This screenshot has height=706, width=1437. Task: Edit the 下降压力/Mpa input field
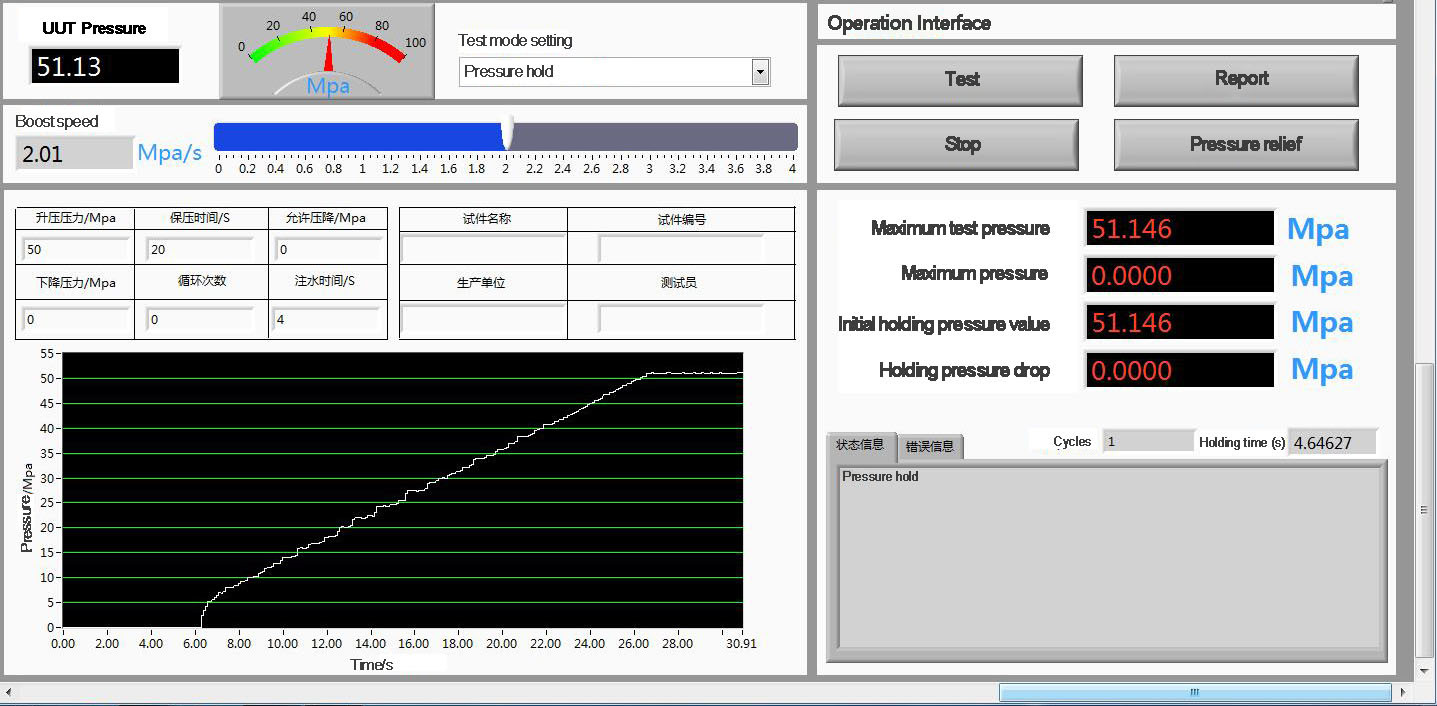click(75, 320)
